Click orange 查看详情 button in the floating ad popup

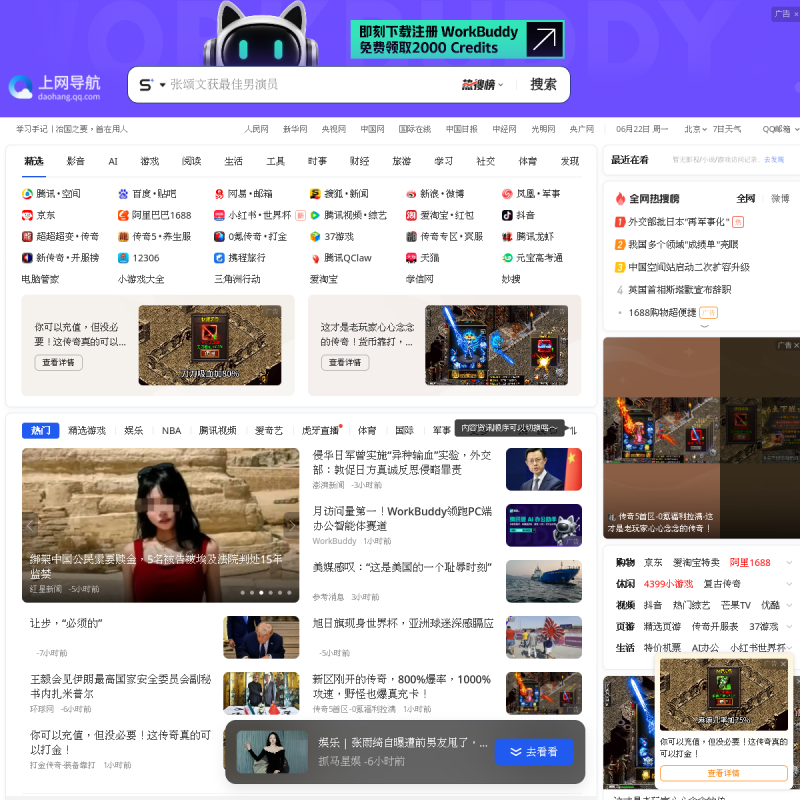[x=723, y=773]
